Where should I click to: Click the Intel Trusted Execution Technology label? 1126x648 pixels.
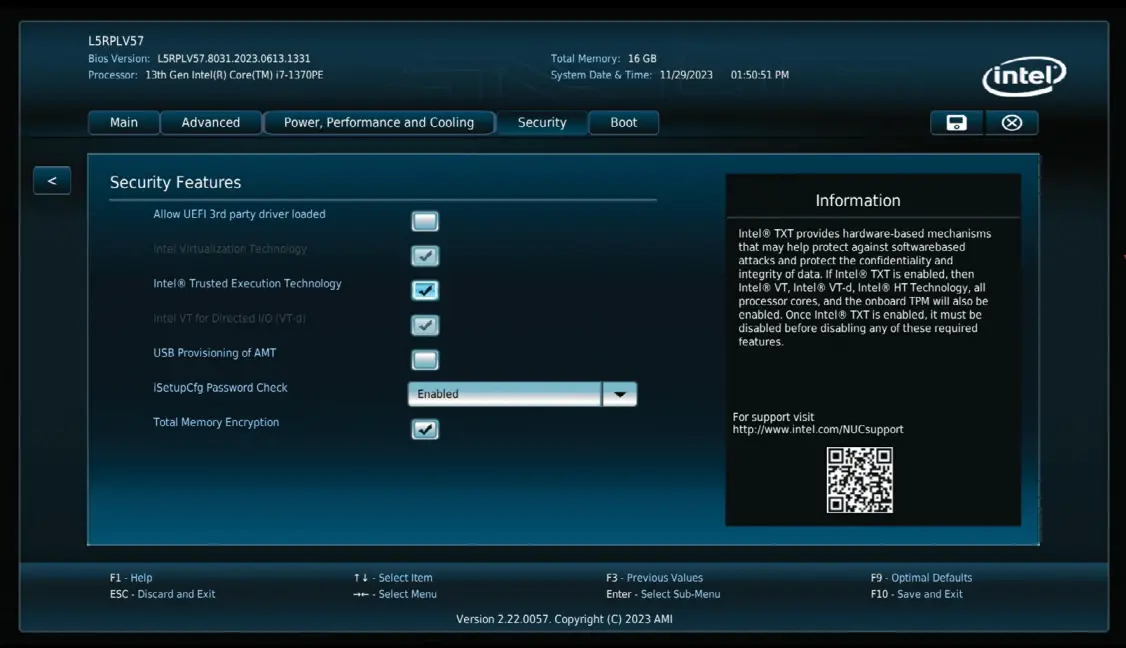point(247,284)
